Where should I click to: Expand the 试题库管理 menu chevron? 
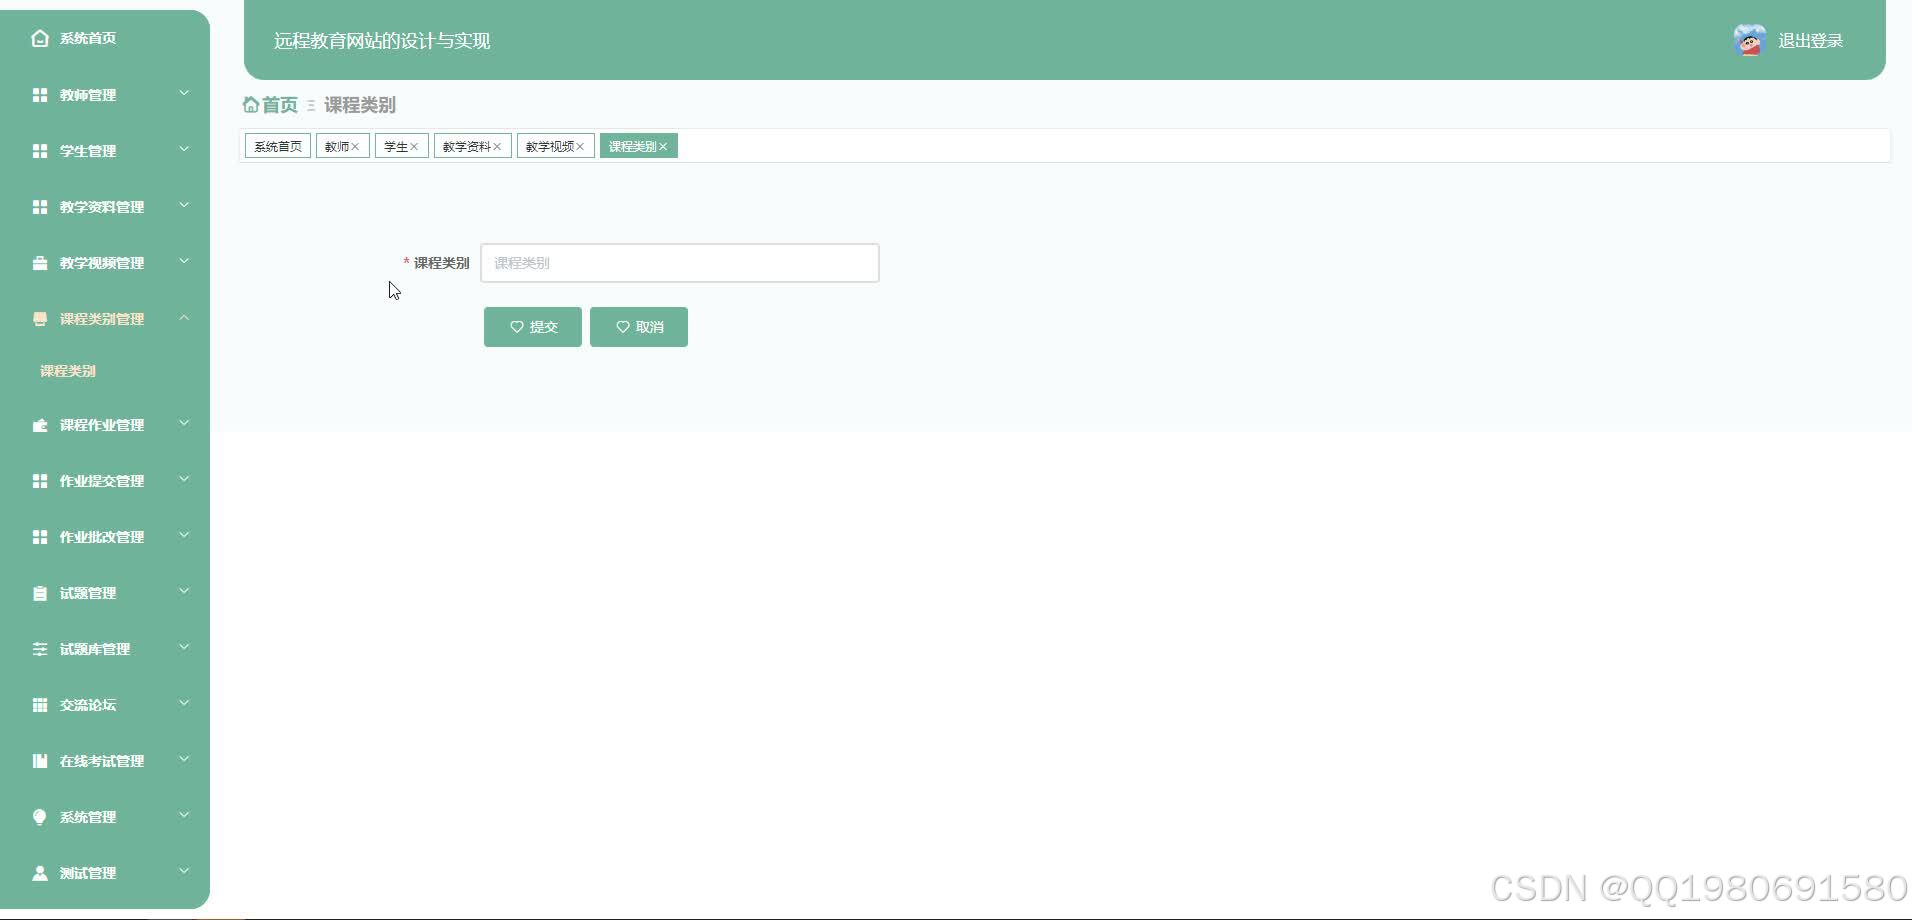(x=184, y=647)
